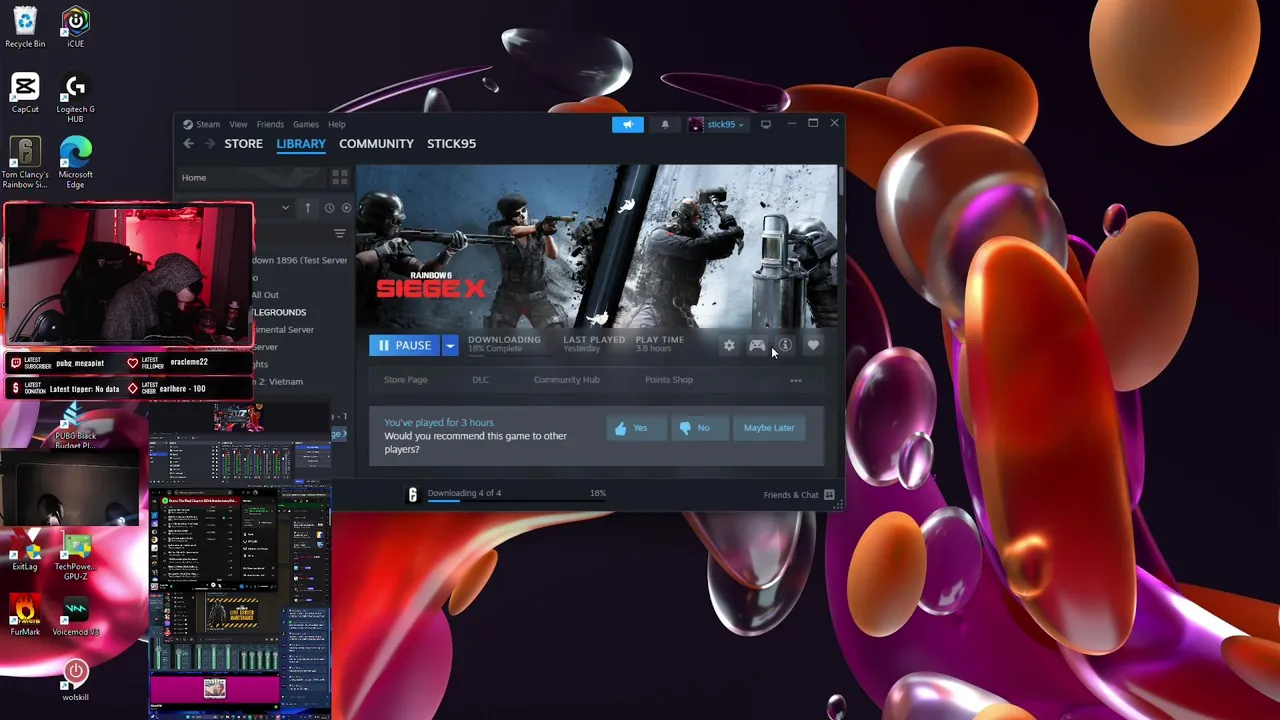Open the DLC link
Viewport: 1280px width, 720px height.
[481, 380]
